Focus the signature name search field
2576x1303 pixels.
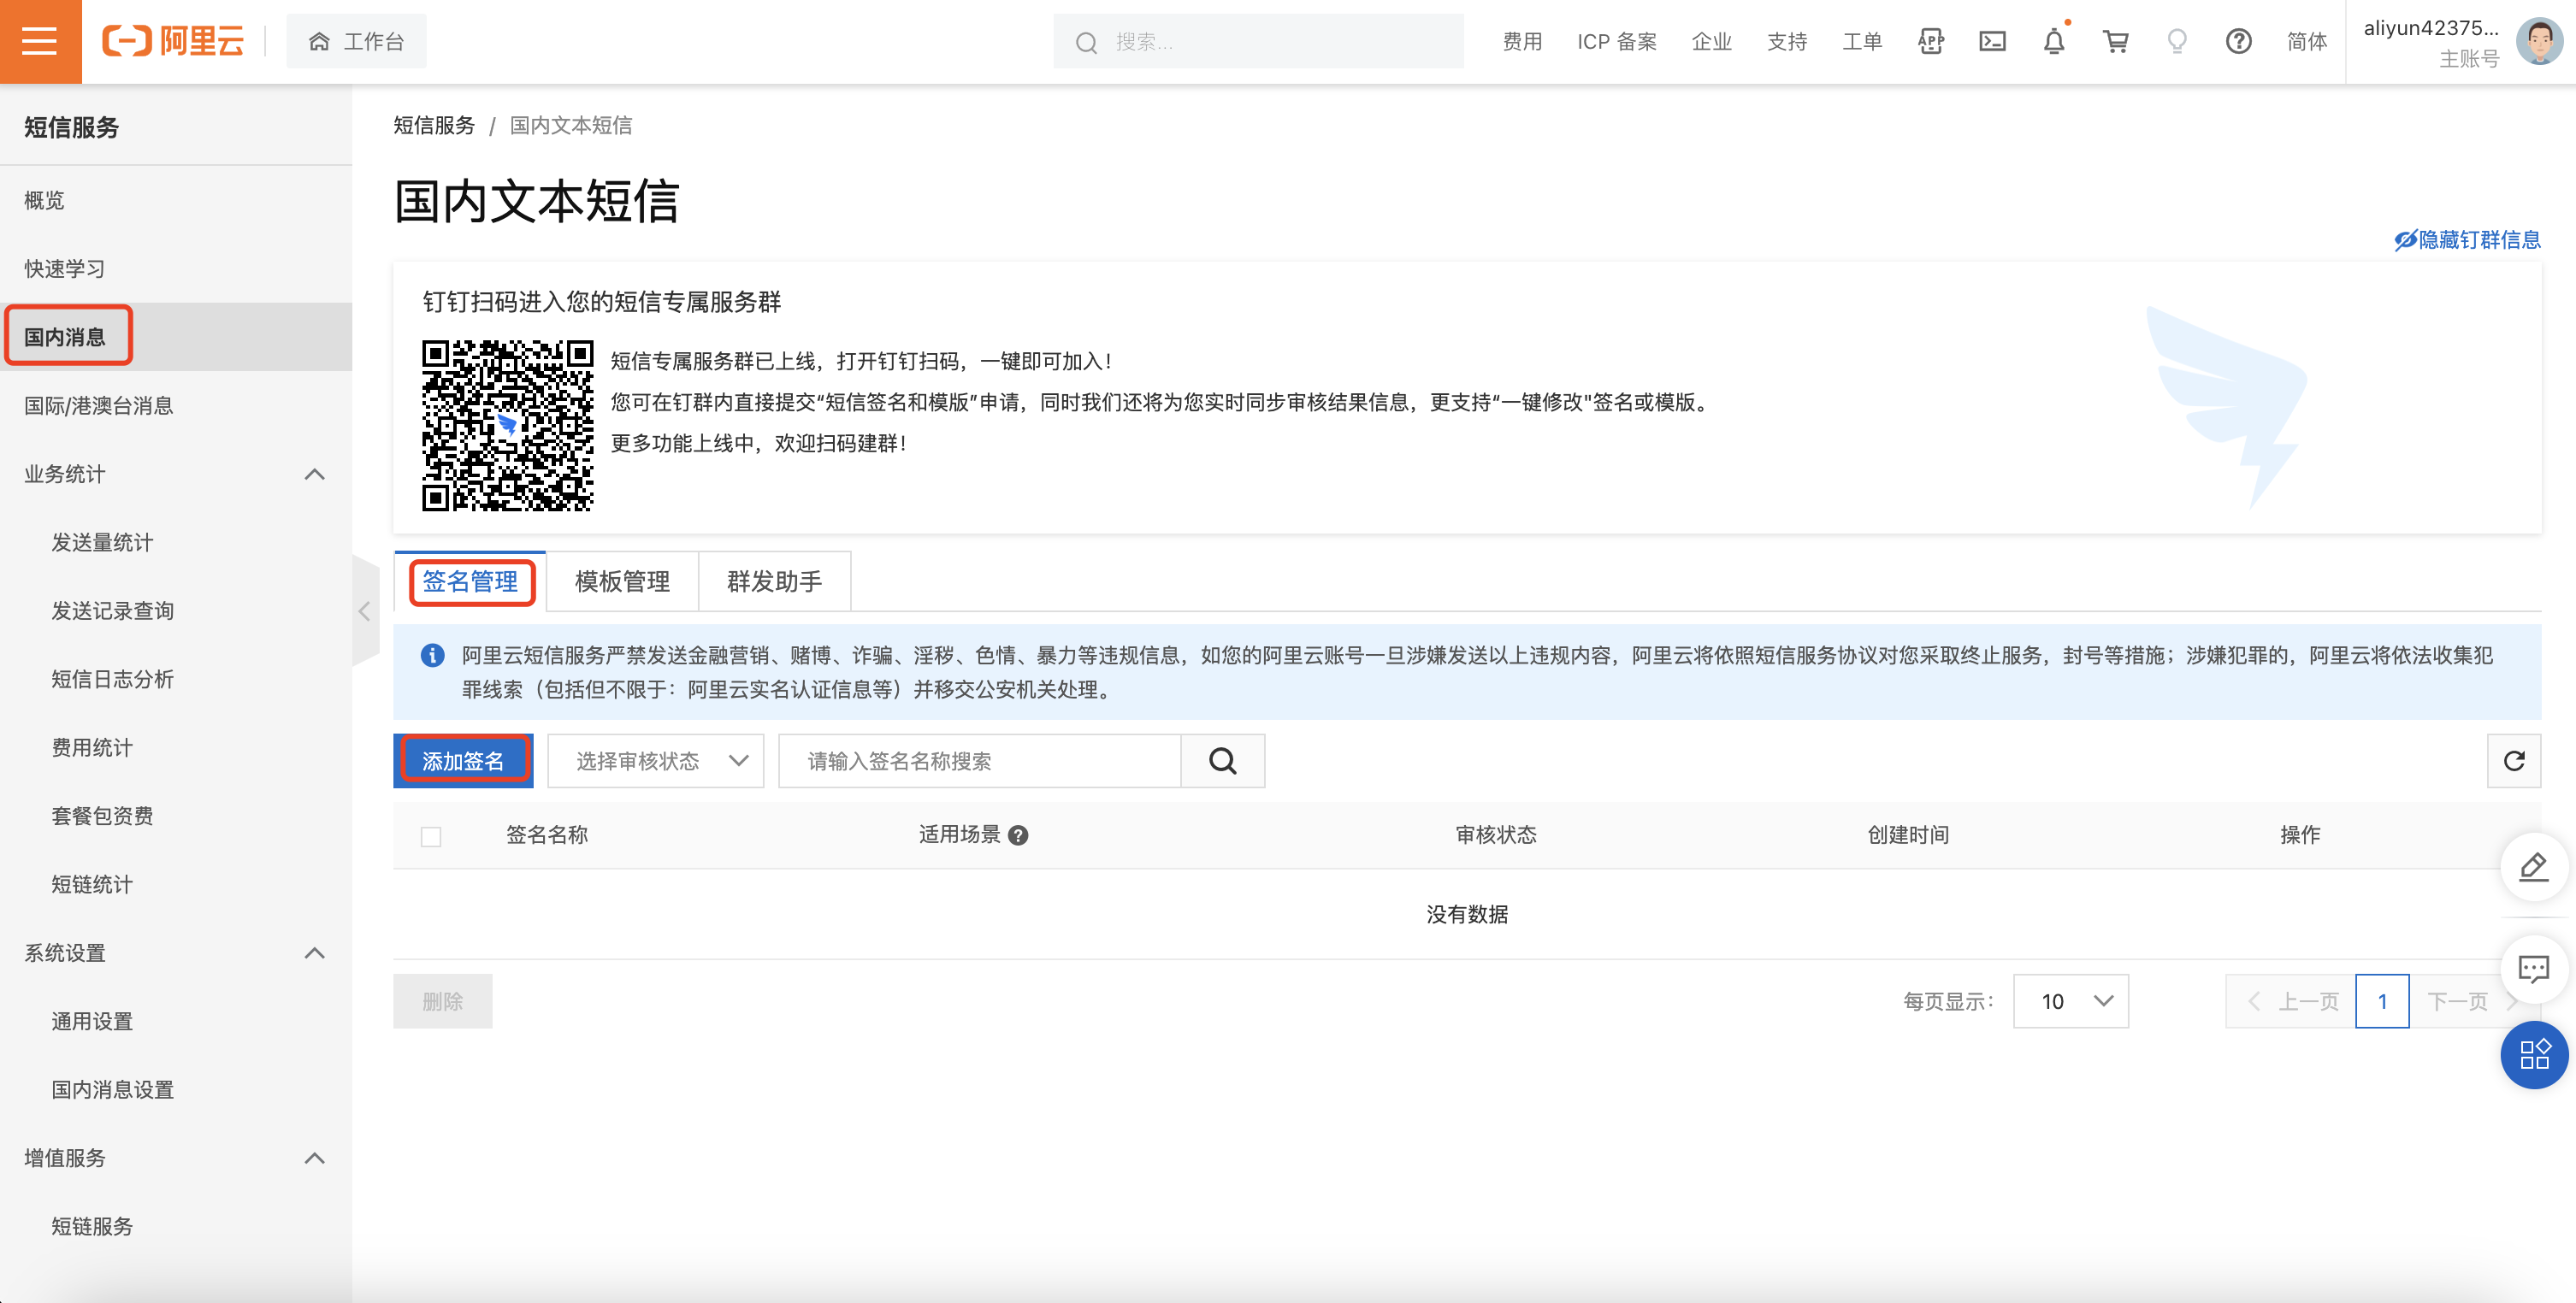[x=980, y=761]
